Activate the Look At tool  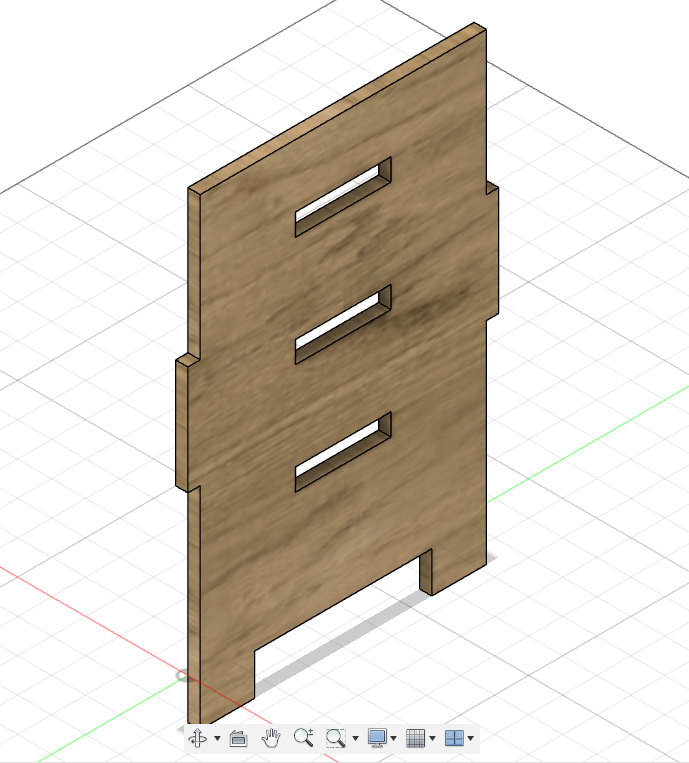(238, 738)
